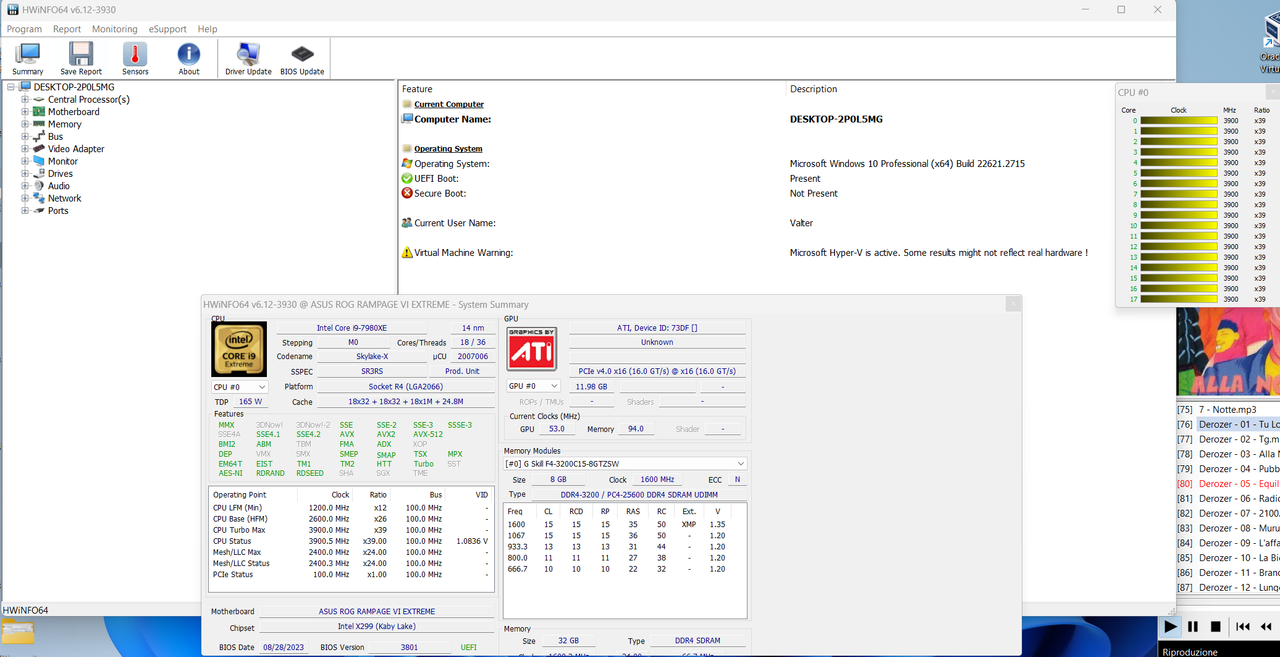1280x657 pixels.
Task: Click the Monitor tree icon
Action: point(39,161)
